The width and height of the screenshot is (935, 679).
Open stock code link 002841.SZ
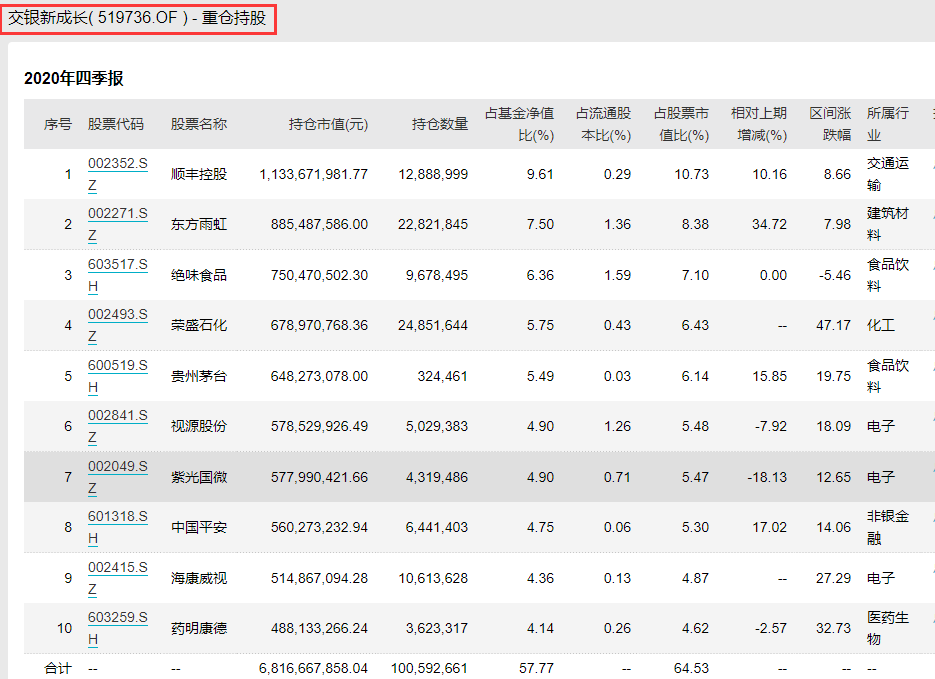tap(117, 426)
